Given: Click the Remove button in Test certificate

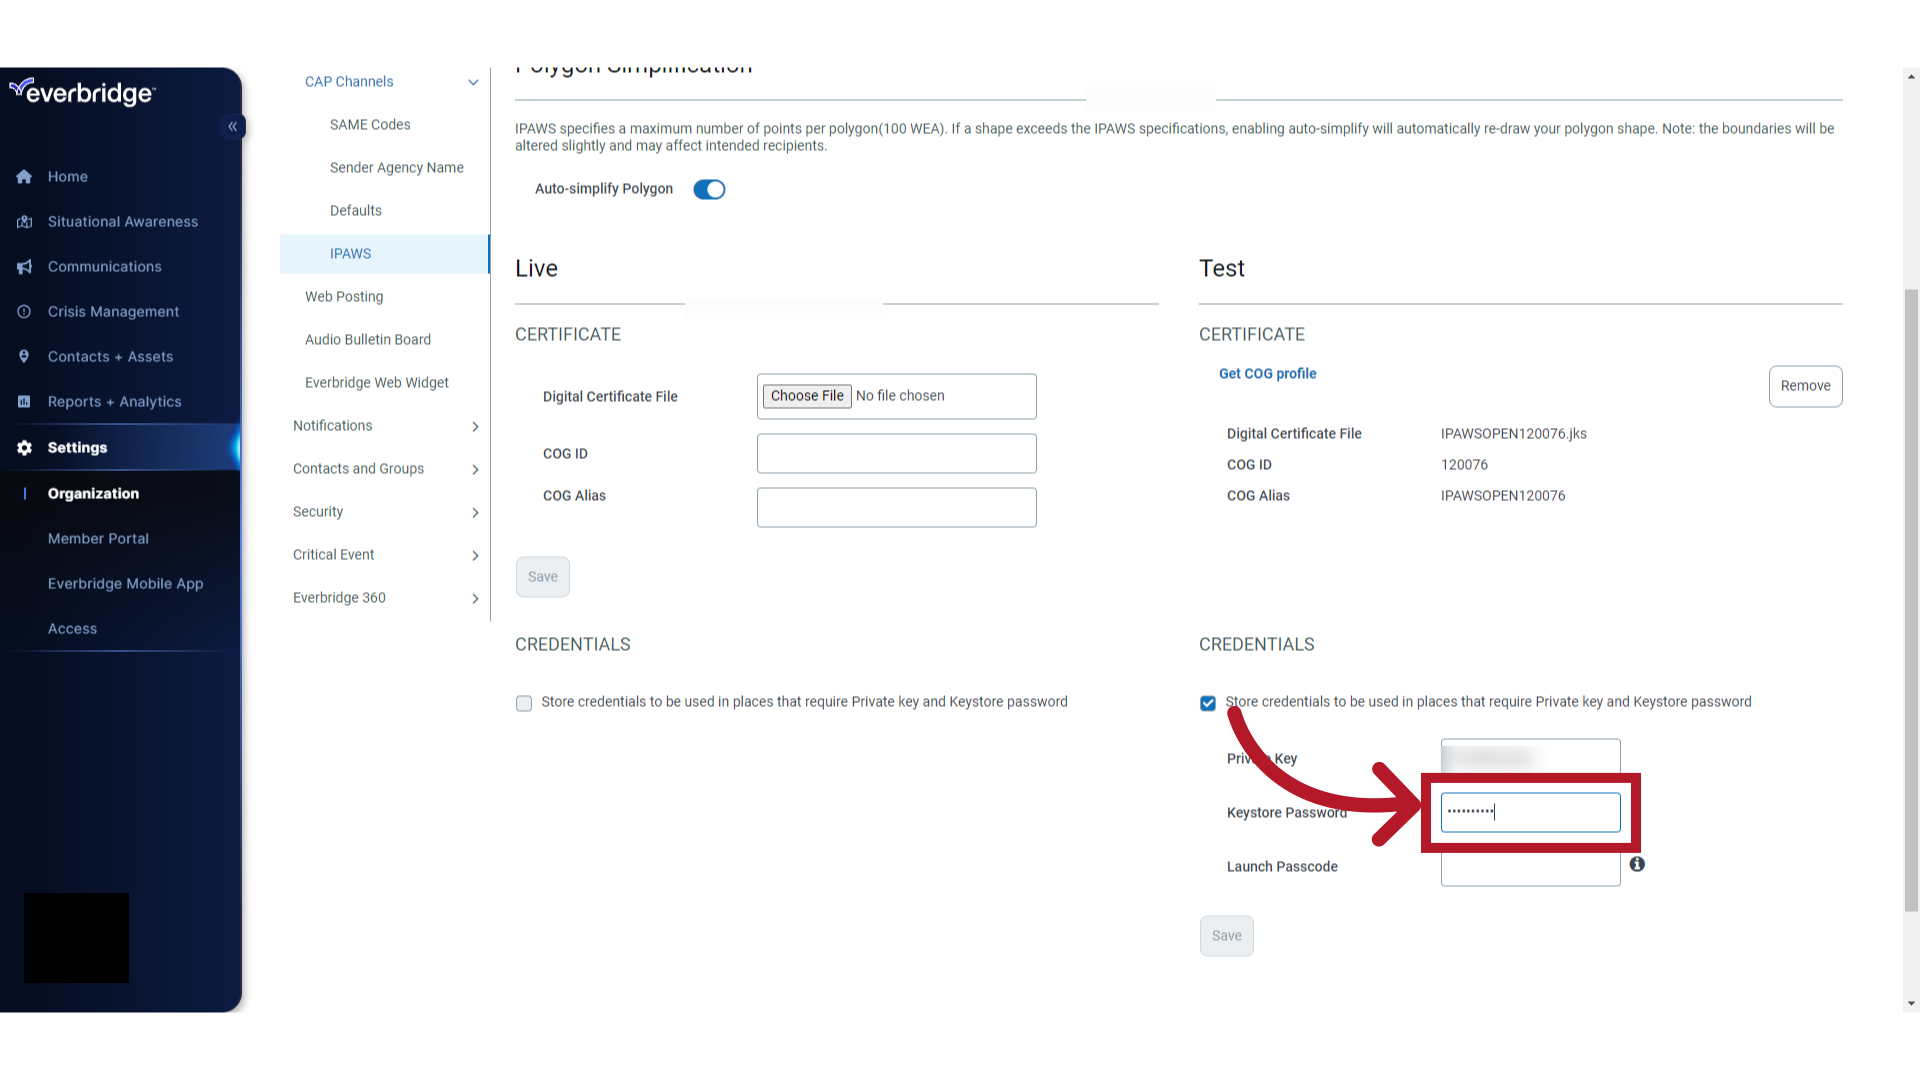Looking at the screenshot, I should tap(1805, 385).
